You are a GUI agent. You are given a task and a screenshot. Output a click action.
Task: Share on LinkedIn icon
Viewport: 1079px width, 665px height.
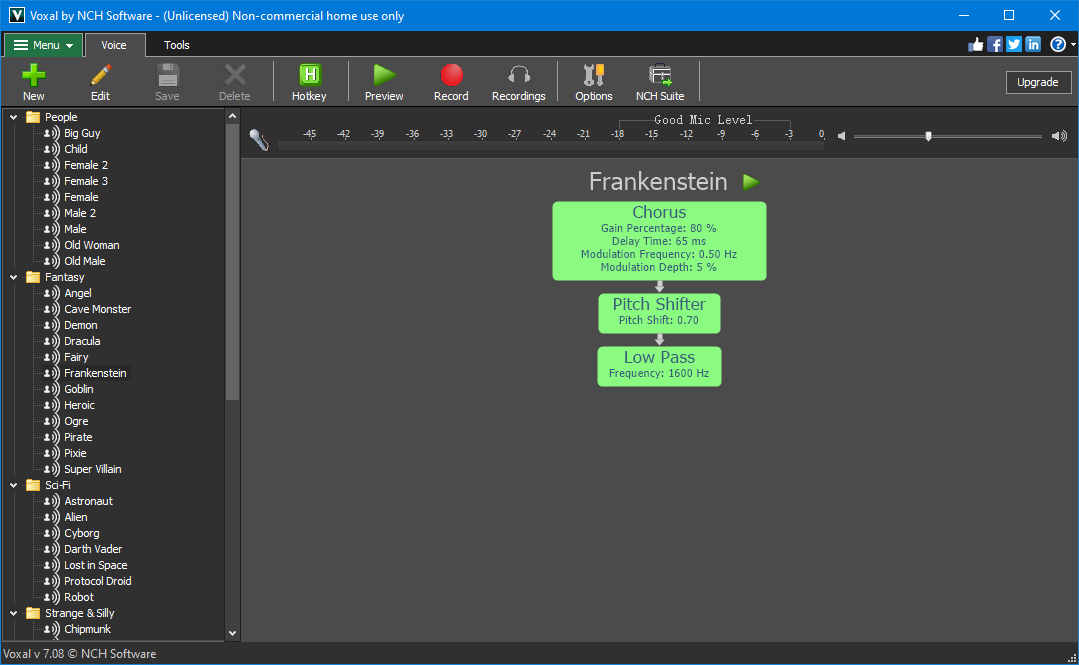[1034, 45]
